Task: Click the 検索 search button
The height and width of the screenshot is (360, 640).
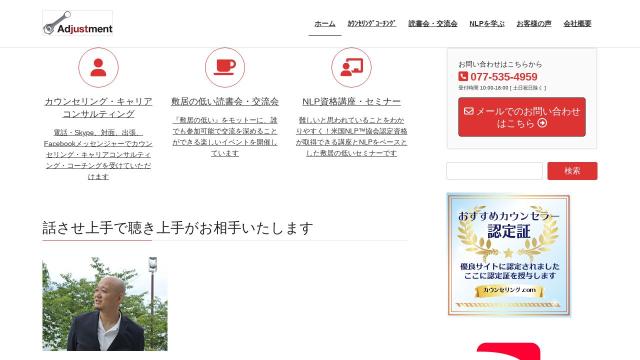Action: [572, 171]
